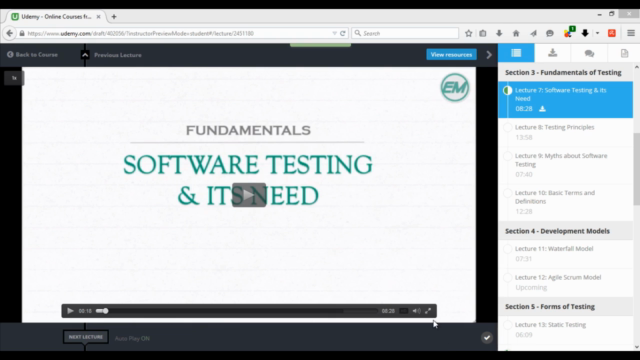This screenshot has width=640, height=360.
Task: Mark lecture complete with checkmark icon
Action: point(487,338)
